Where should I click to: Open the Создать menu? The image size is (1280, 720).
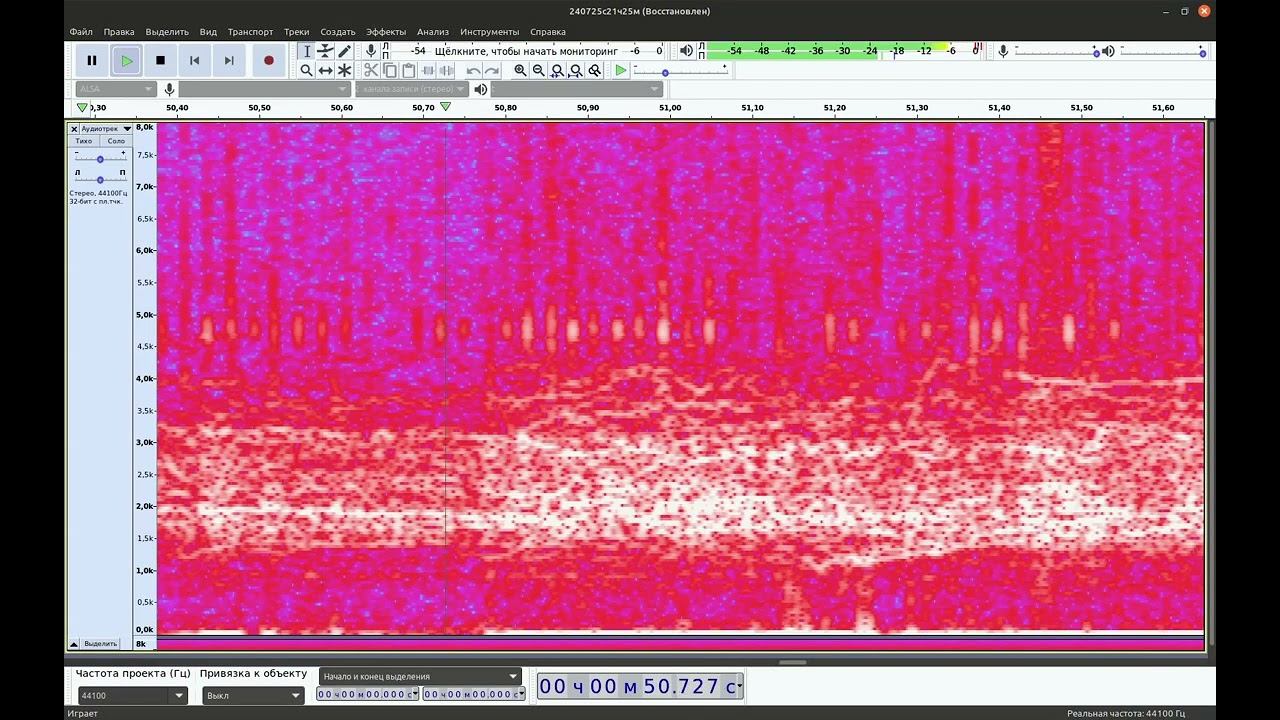(338, 32)
